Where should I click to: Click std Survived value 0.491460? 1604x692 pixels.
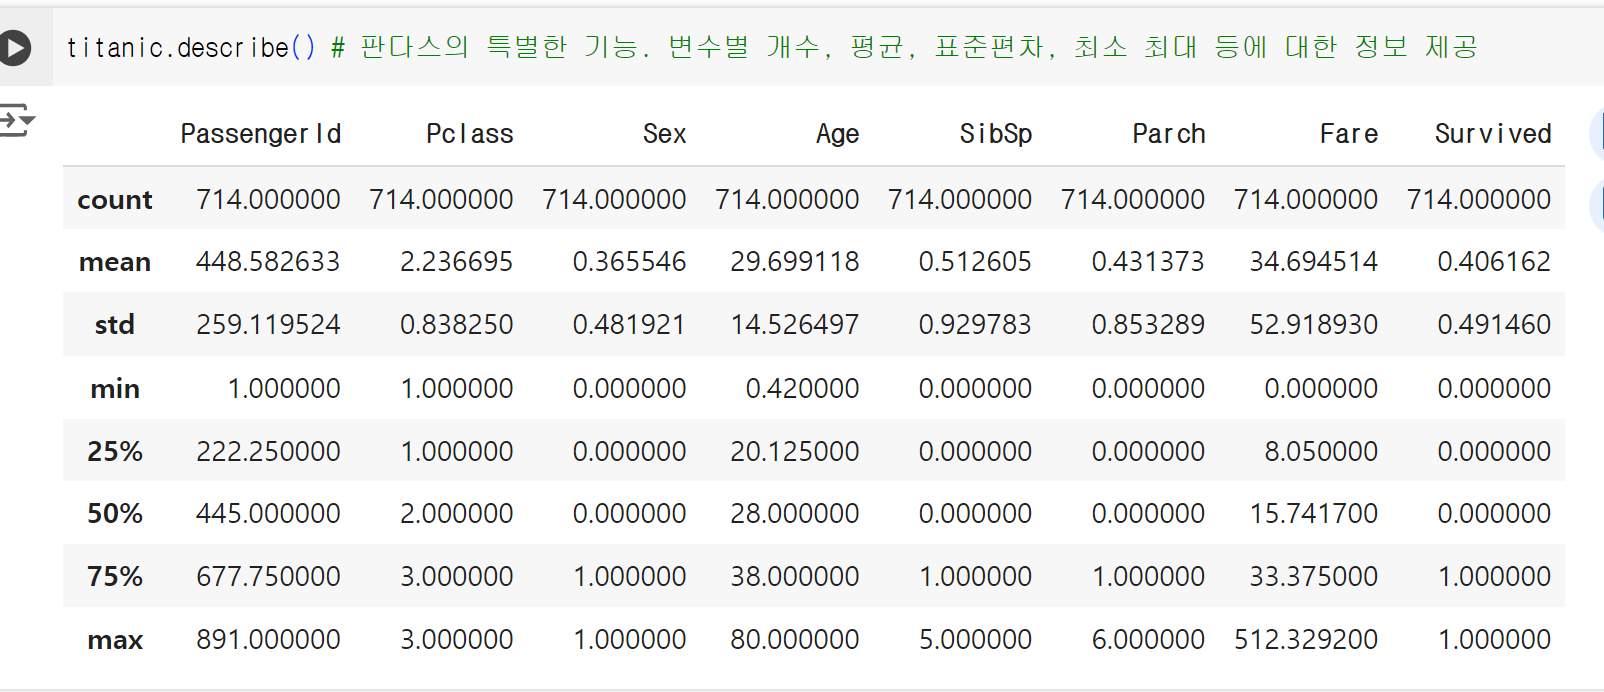coord(1494,325)
